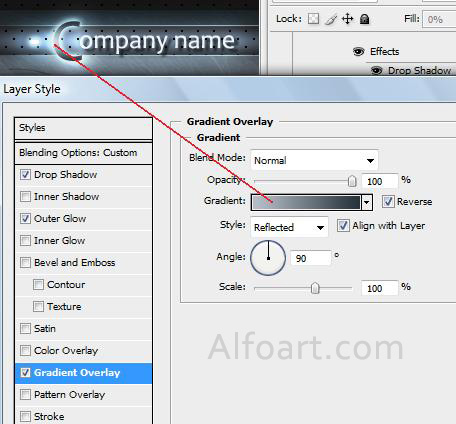This screenshot has width=456, height=424.
Task: Open the Styles presets section
Action: pos(83,128)
